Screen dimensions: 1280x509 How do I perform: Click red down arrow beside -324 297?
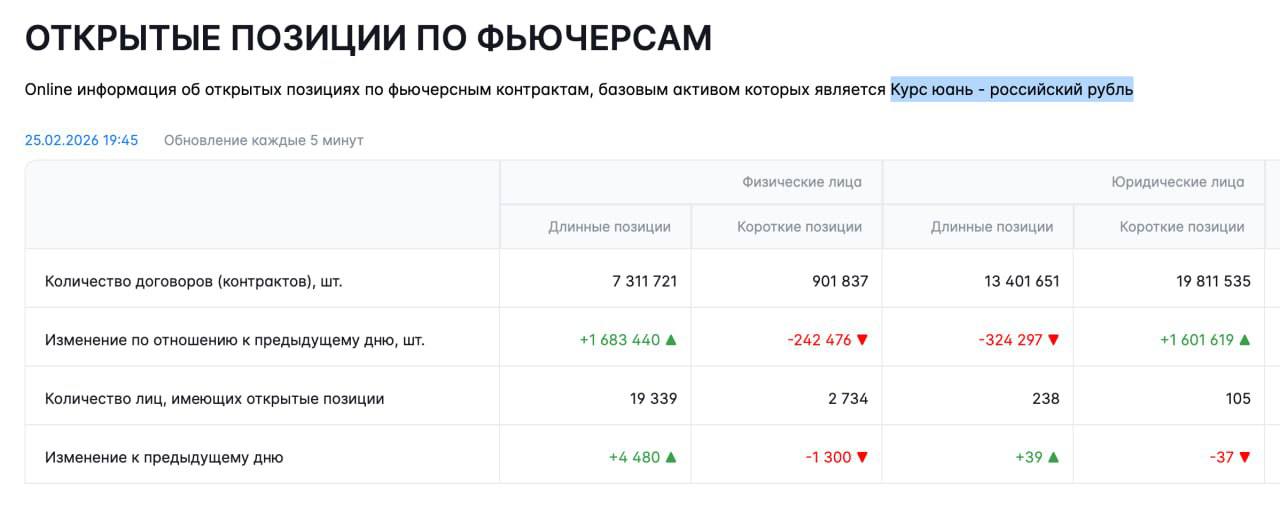click(x=1053, y=340)
